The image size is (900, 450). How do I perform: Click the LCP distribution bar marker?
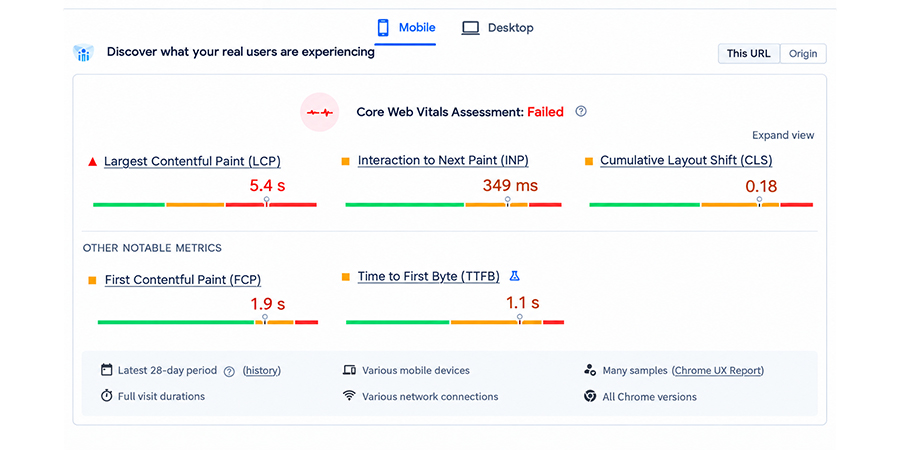click(x=266, y=201)
